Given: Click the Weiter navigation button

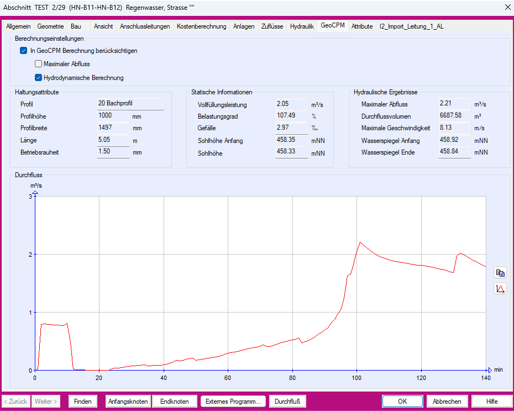Looking at the screenshot, I should coord(46,401).
